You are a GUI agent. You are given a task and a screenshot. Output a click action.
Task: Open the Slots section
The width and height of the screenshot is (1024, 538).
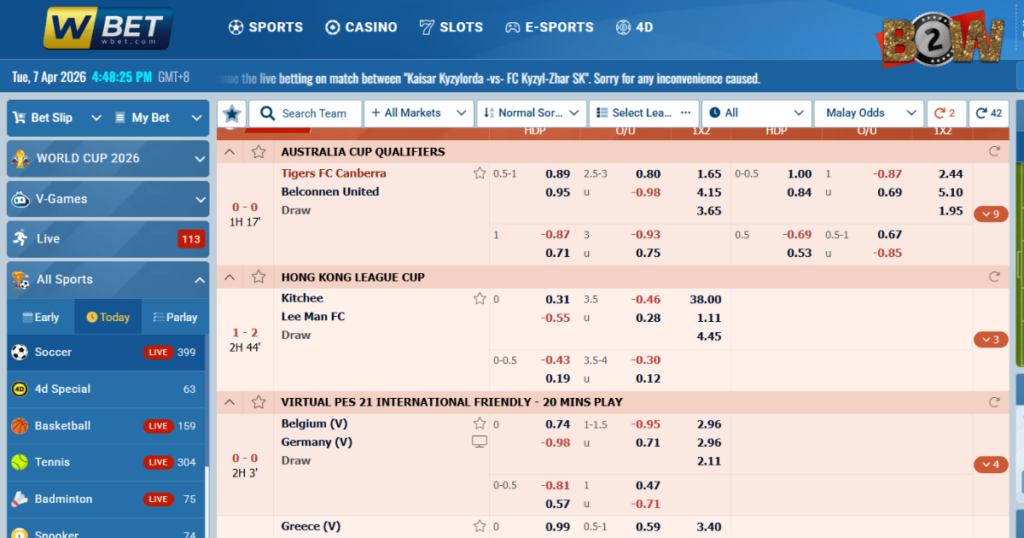451,27
